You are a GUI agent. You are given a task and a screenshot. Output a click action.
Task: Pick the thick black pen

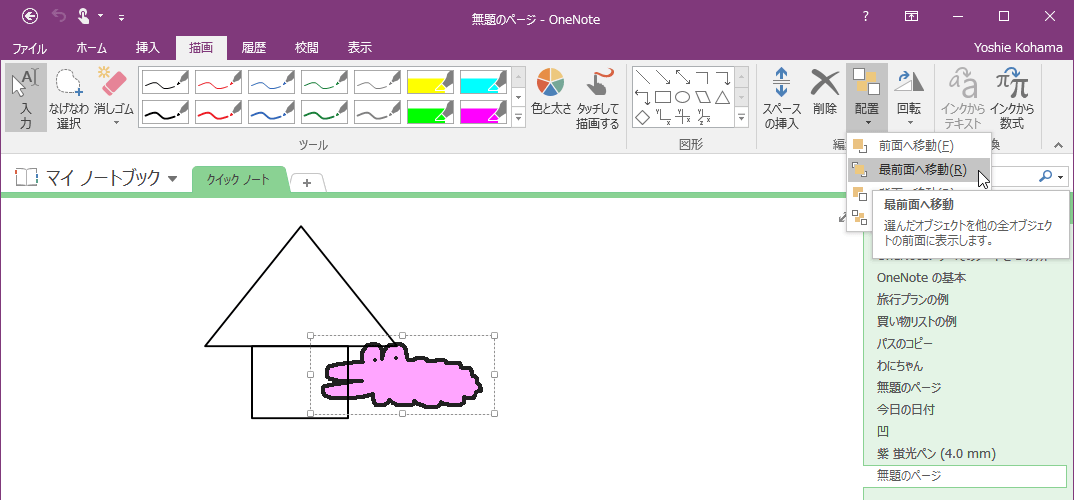pyautogui.click(x=165, y=112)
